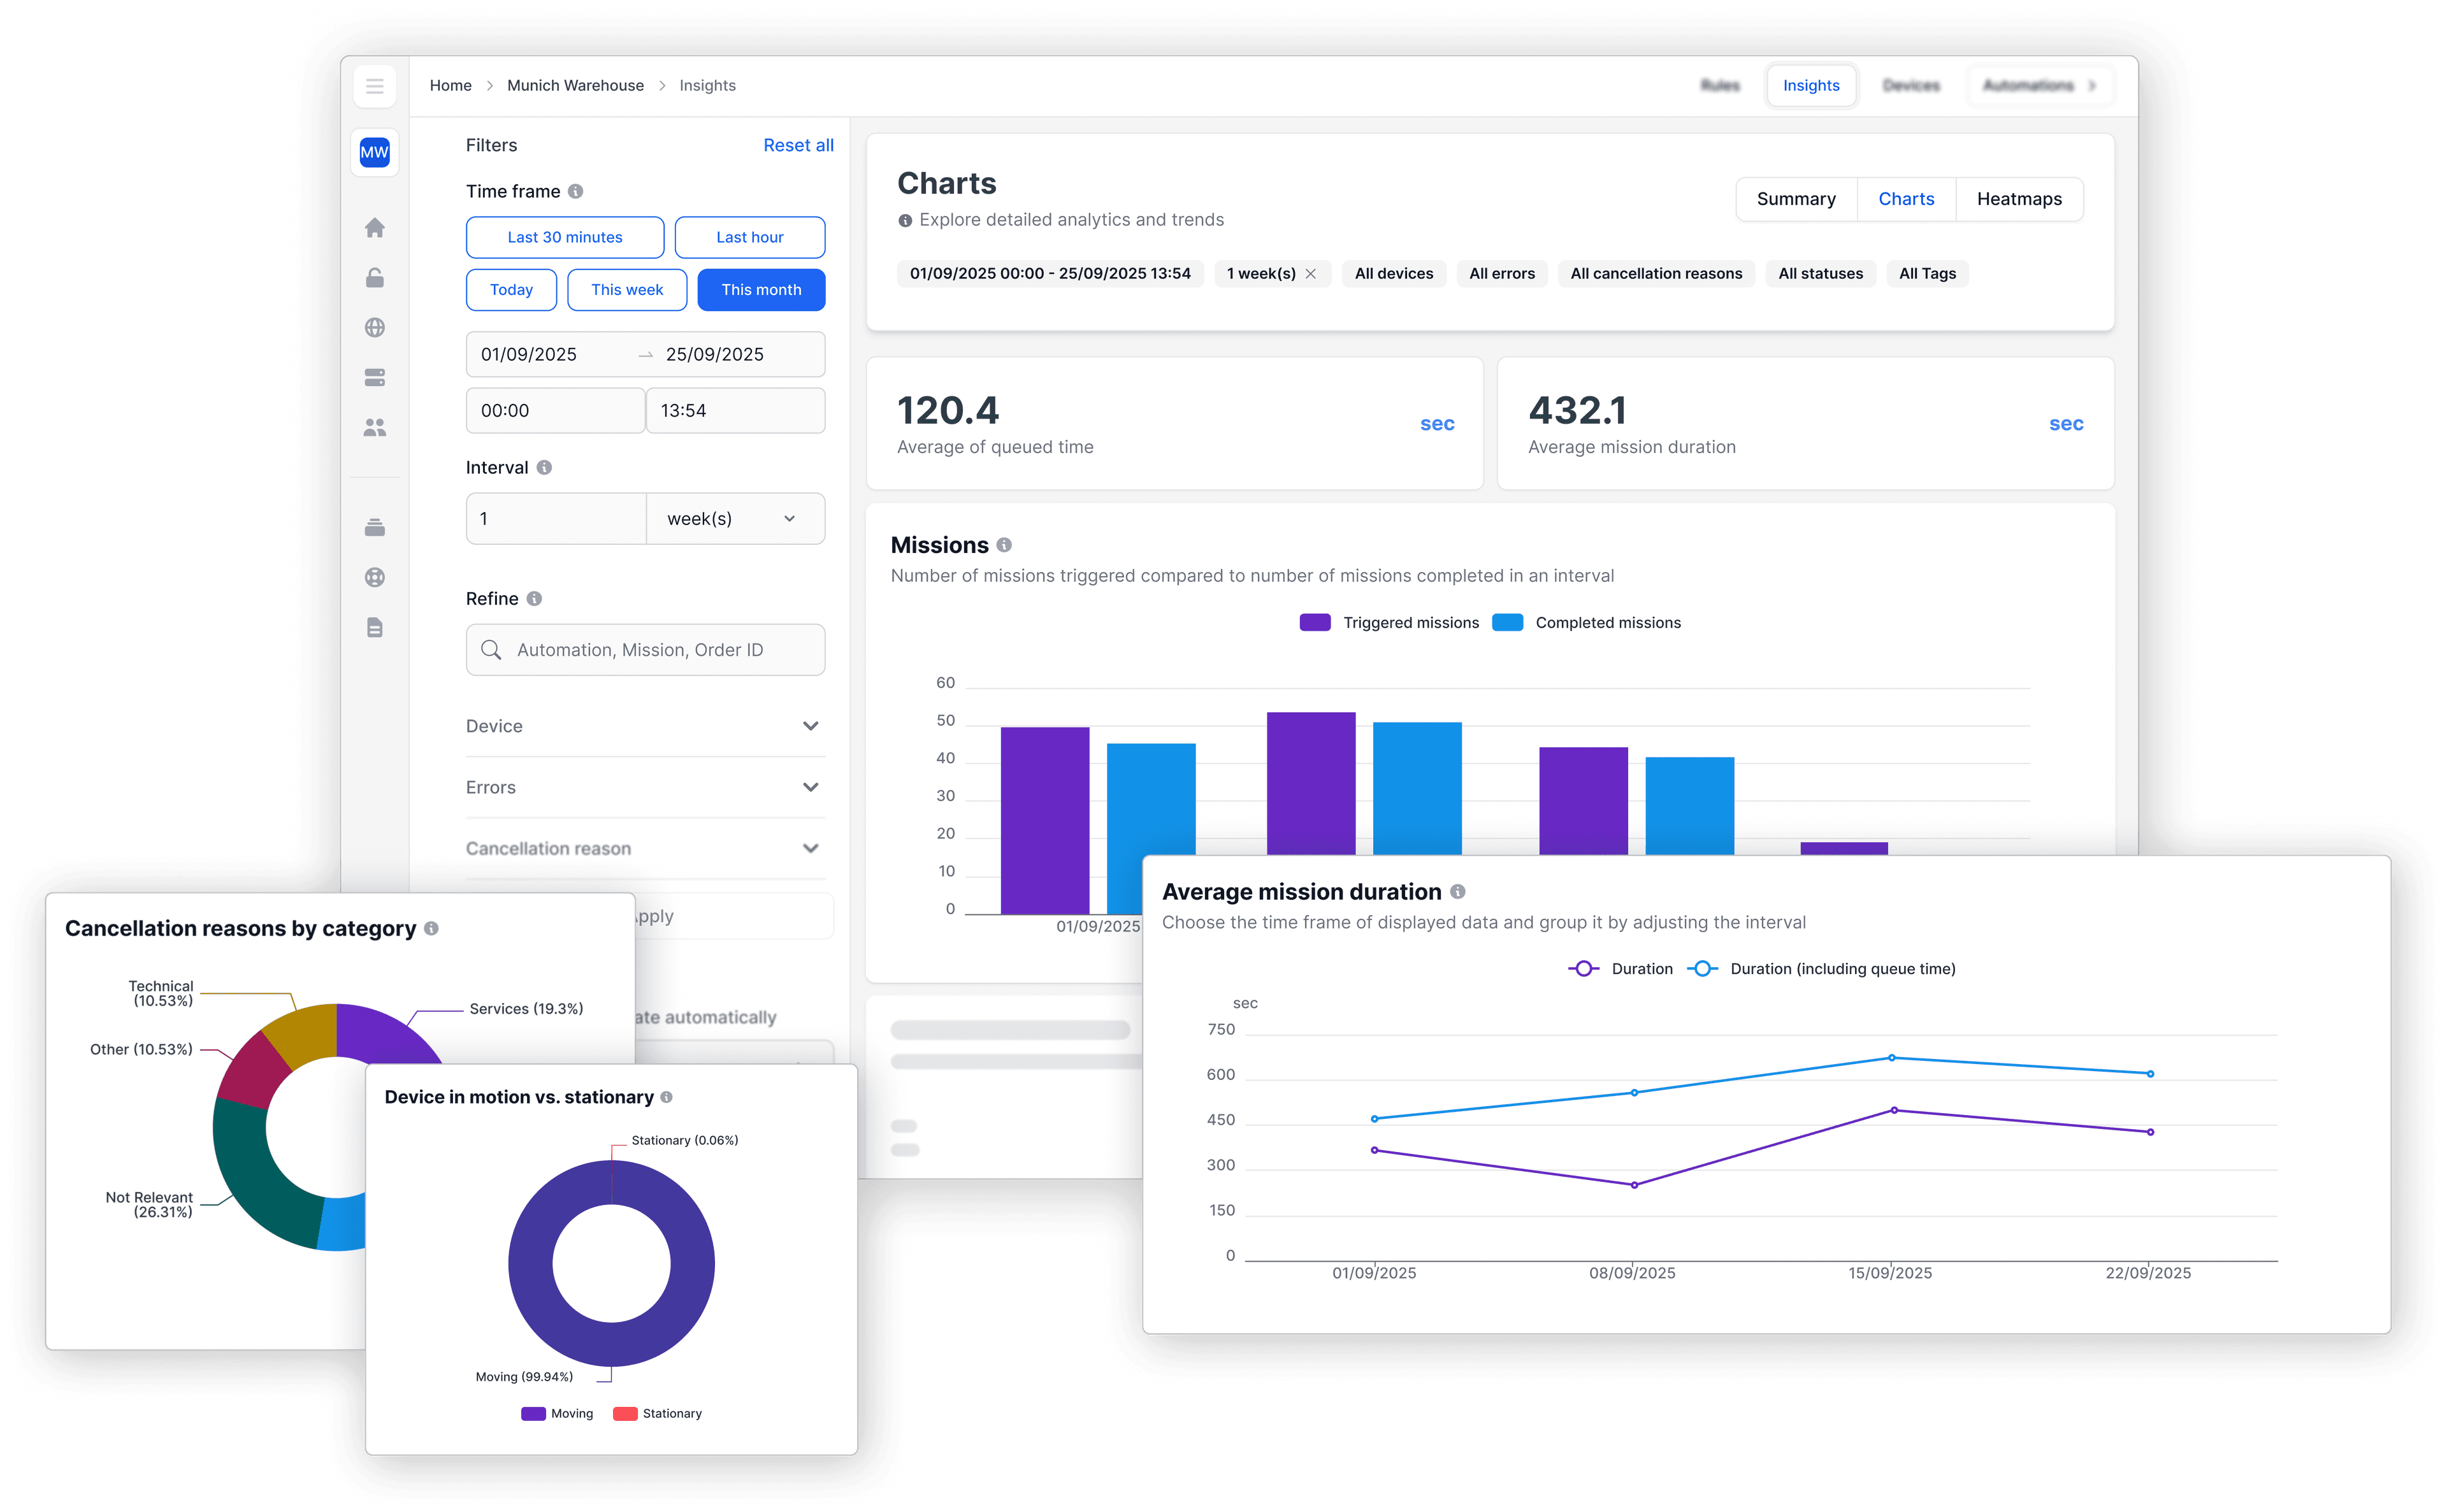Toggle Completed missions blue legend swatch
The width and height of the screenshot is (2447, 1512).
tap(1507, 622)
